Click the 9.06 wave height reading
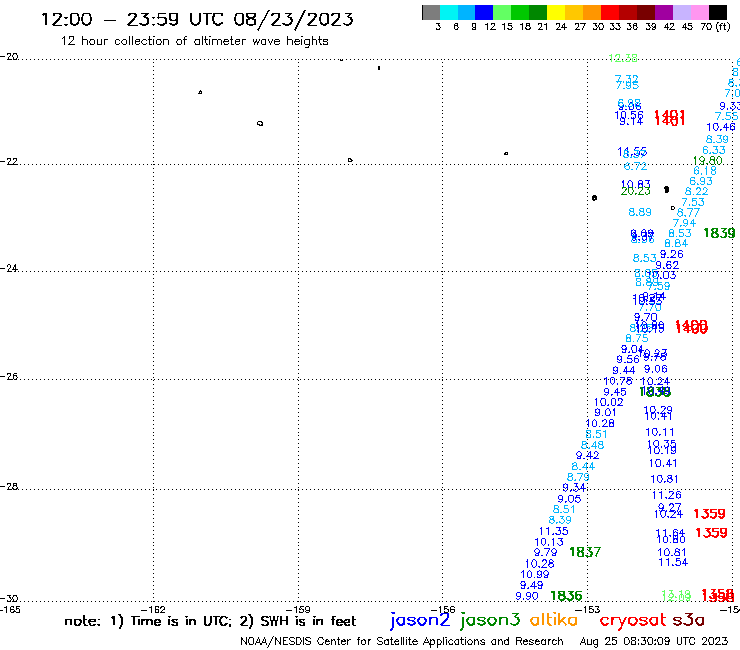This screenshot has width=740, height=650. 656,369
